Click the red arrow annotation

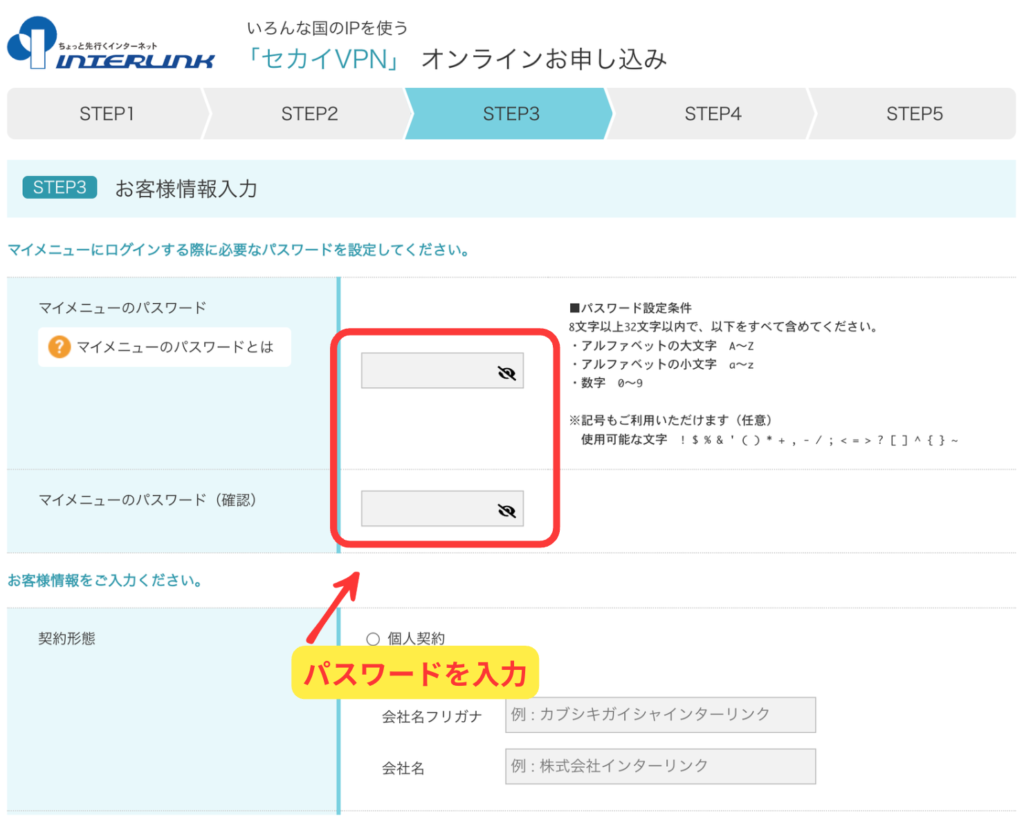332,609
